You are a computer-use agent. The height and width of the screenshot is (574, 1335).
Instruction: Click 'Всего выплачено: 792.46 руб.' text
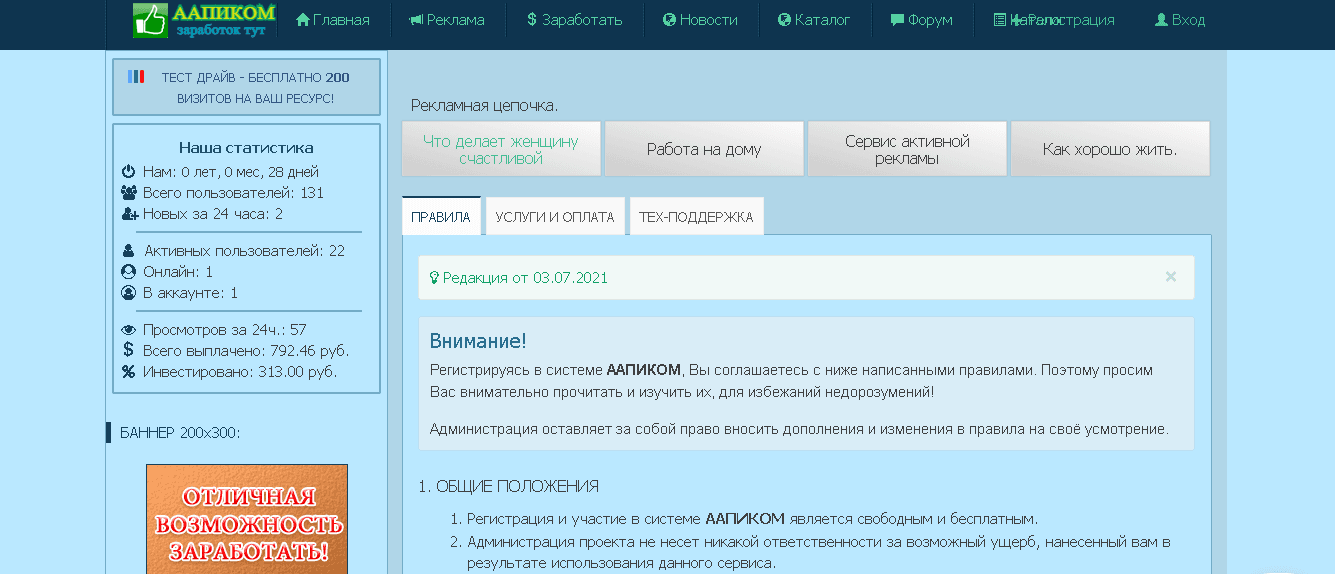[246, 351]
